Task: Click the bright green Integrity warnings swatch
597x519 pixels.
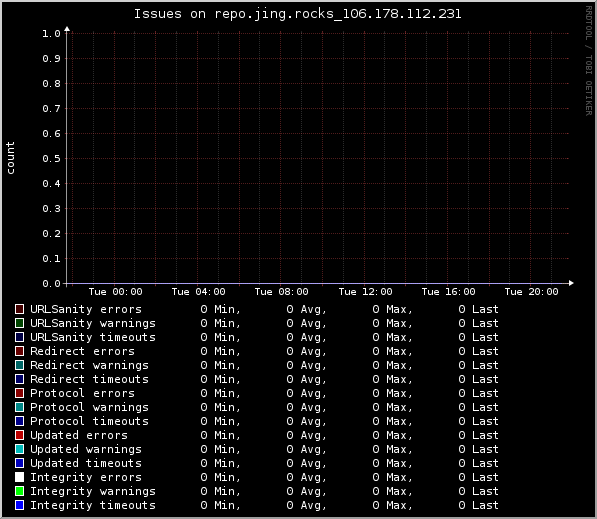Action: tap(19, 491)
